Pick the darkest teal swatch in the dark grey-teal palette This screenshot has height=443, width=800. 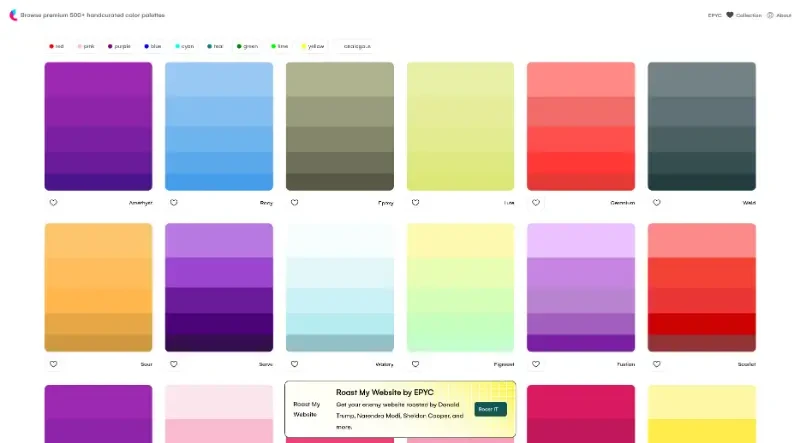pos(701,182)
